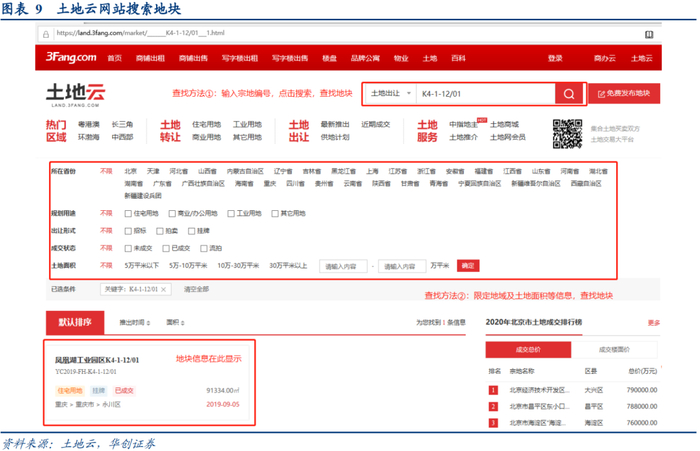Click the 登录 link
This screenshot has width=700, height=451.
point(555,58)
